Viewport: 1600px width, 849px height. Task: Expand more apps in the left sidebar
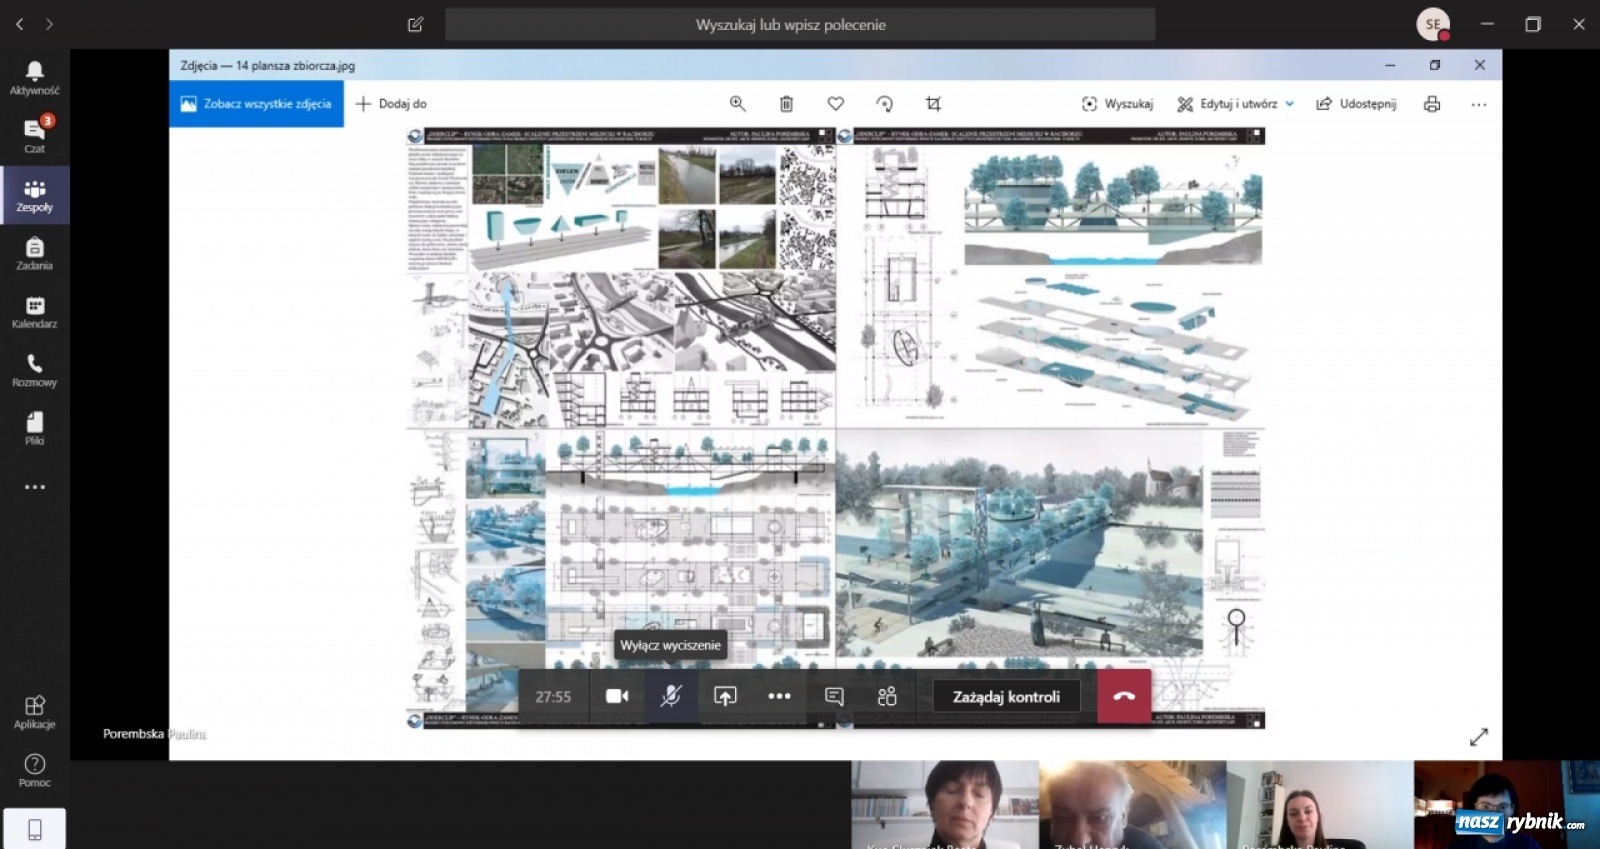pyautogui.click(x=34, y=487)
